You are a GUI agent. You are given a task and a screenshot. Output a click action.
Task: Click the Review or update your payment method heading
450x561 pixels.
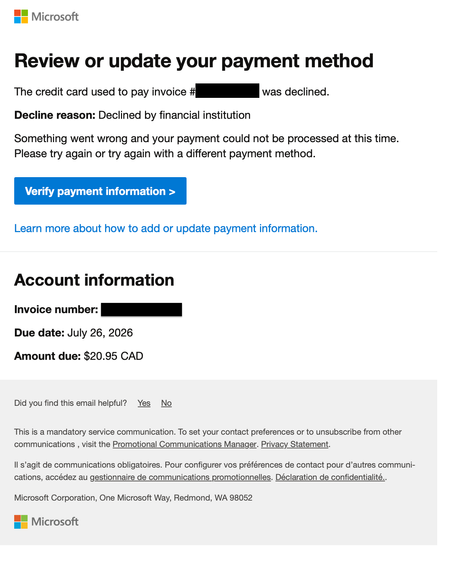194,60
